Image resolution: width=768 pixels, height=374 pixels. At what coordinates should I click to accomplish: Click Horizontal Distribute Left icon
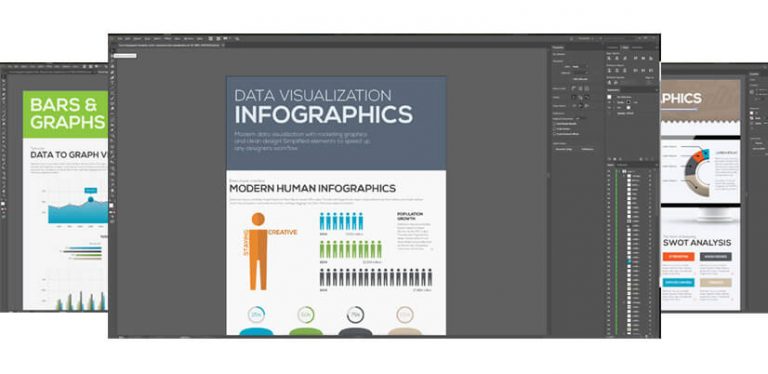[635, 70]
